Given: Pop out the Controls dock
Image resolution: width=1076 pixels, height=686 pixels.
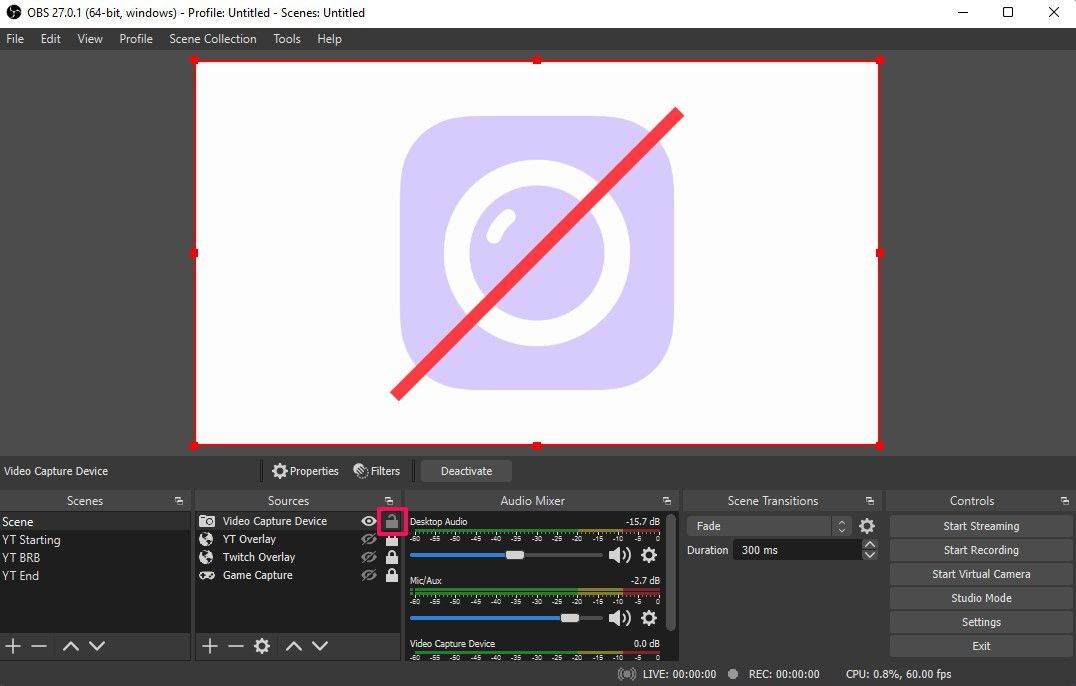Looking at the screenshot, I should pos(1064,501).
